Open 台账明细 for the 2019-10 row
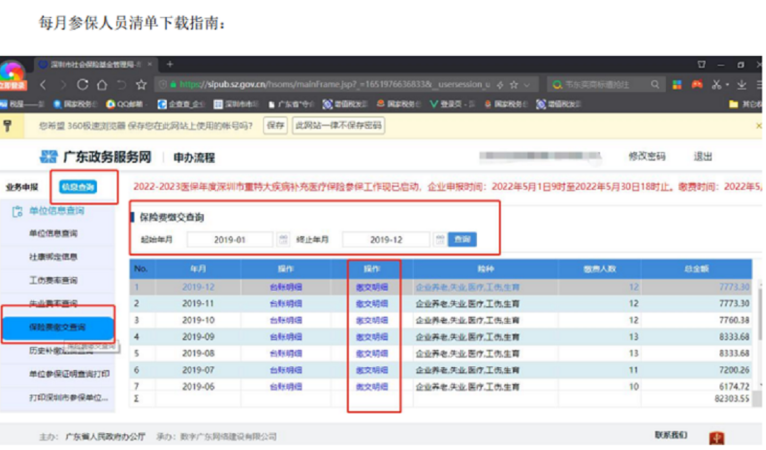Viewport: 766px width, 450px height. click(286, 320)
